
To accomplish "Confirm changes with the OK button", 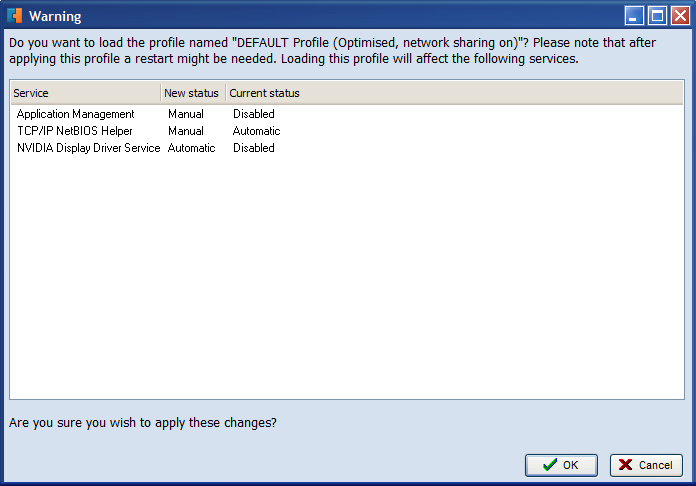I will tap(561, 465).
